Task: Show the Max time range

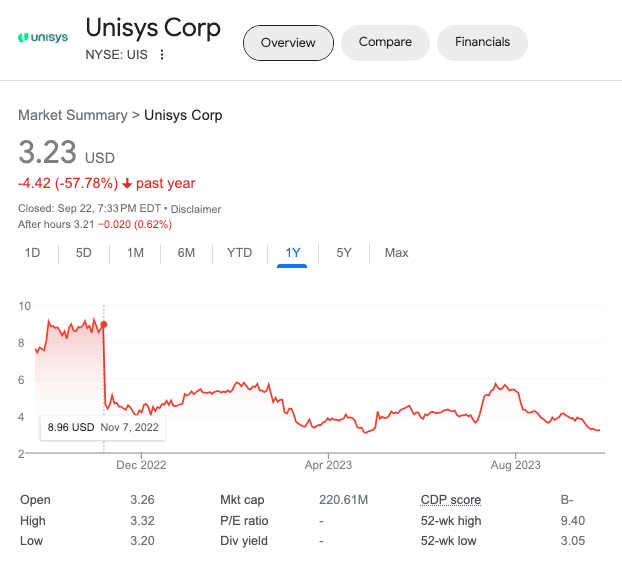Action: point(396,253)
